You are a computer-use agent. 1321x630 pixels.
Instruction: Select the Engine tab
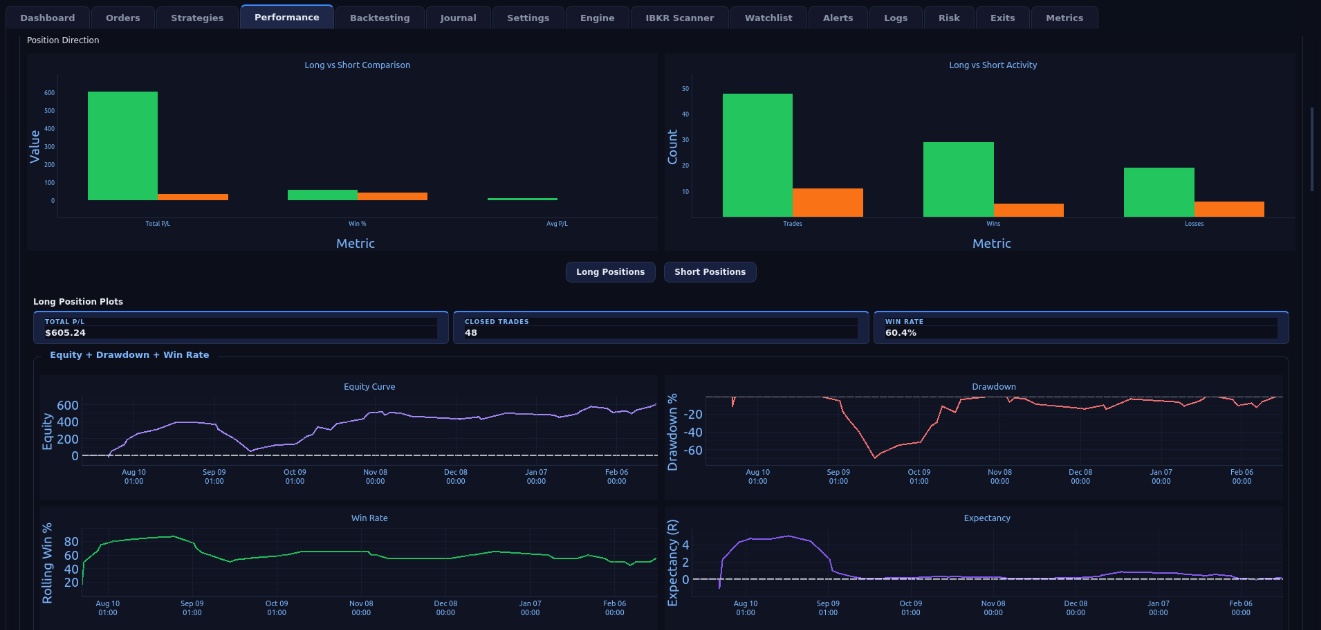[596, 17]
